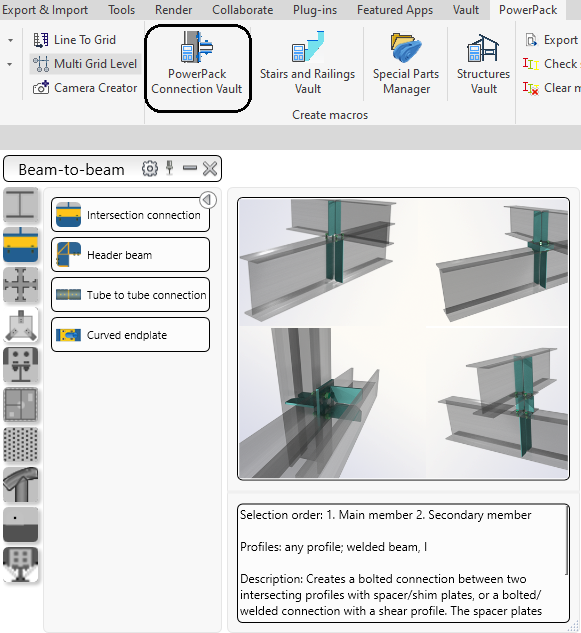Click the 'Selection order' description text
Screen dimensions: 581x633
pyautogui.click(x=386, y=515)
